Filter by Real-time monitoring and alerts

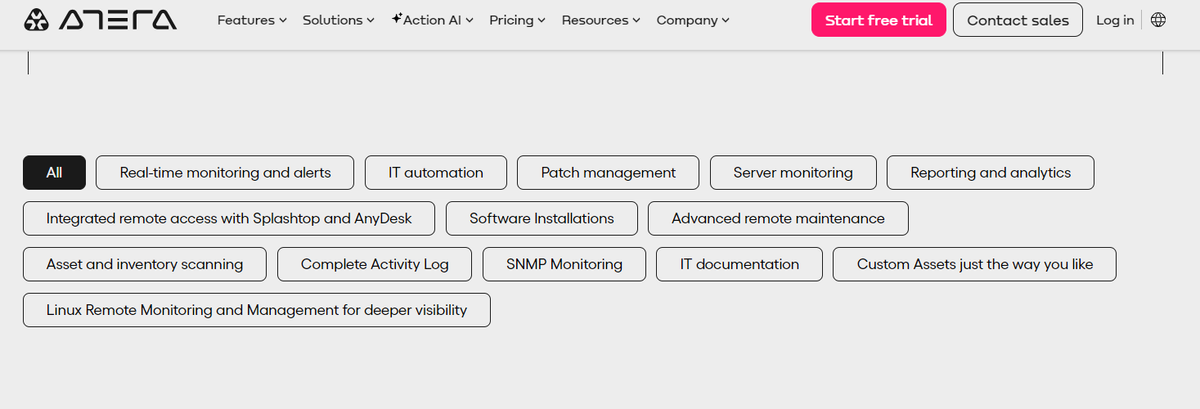pyautogui.click(x=225, y=172)
